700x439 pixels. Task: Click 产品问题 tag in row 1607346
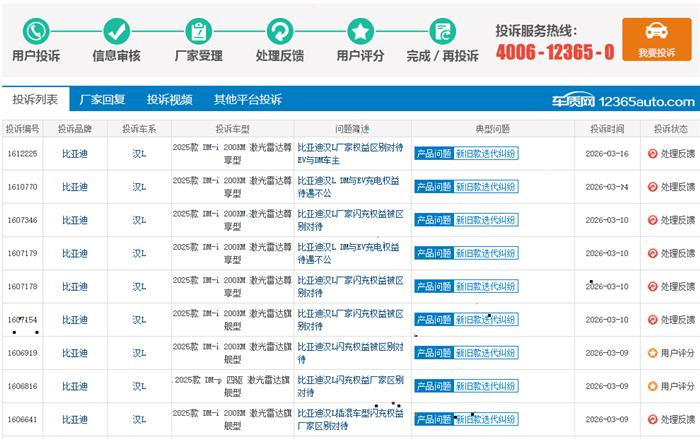[x=432, y=220]
